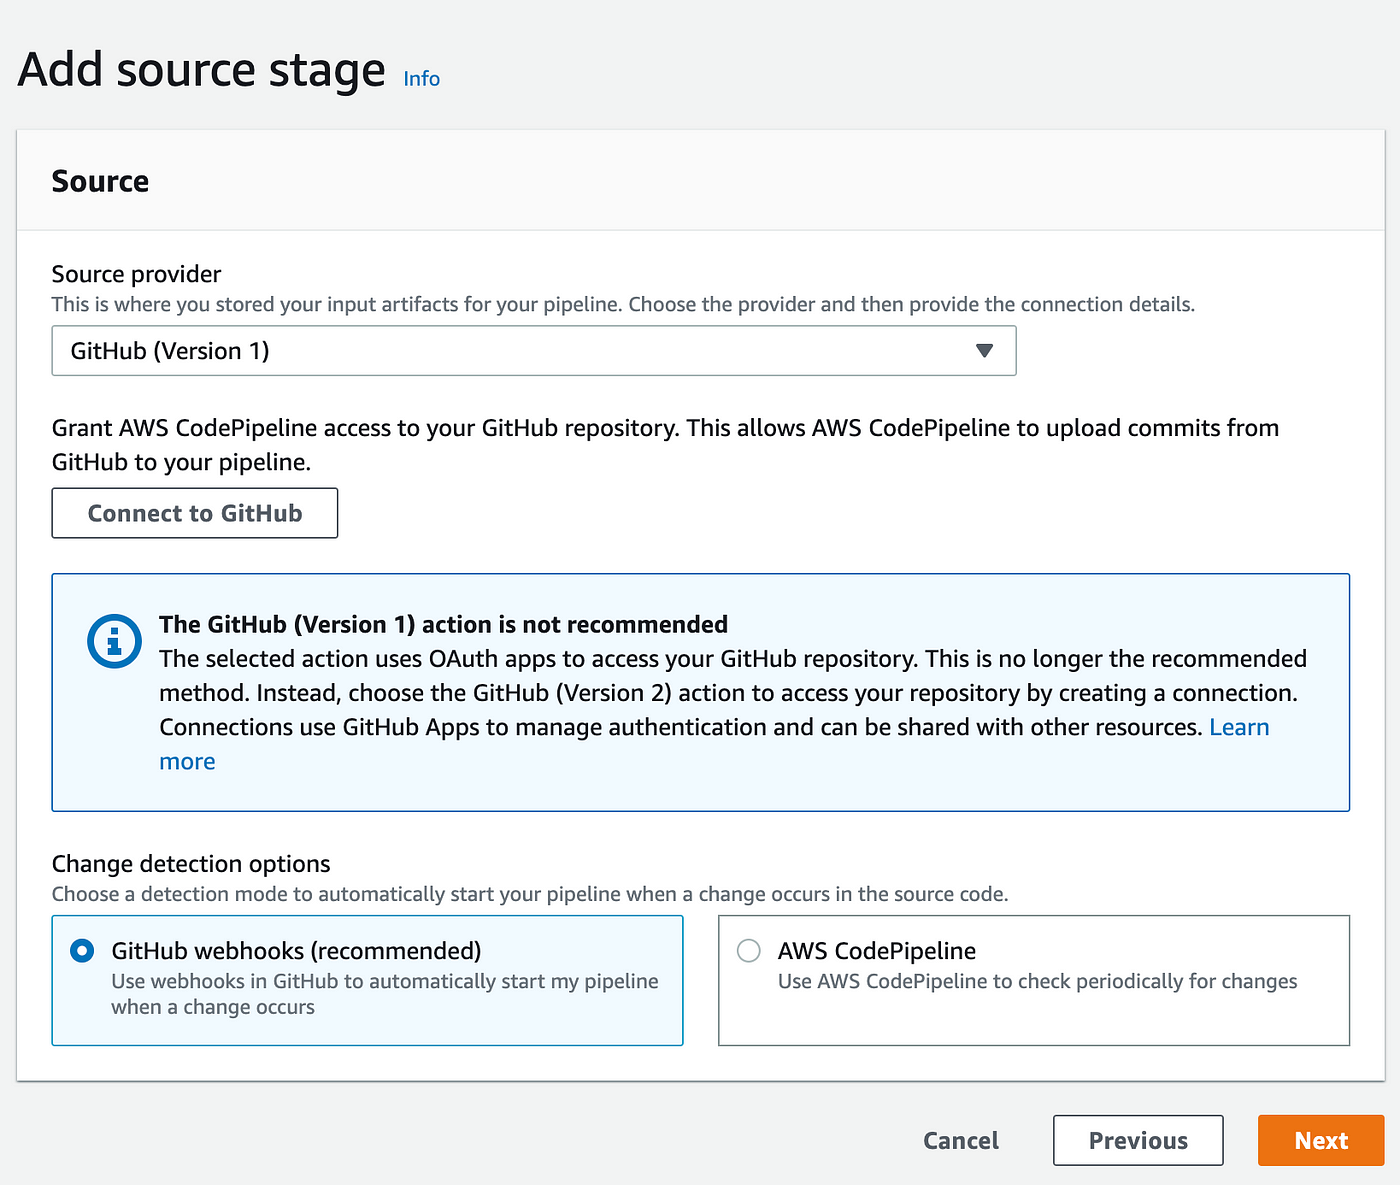Screen dimensions: 1400x1185
Task: Expand the Source provider dropdown
Action: 534,351
